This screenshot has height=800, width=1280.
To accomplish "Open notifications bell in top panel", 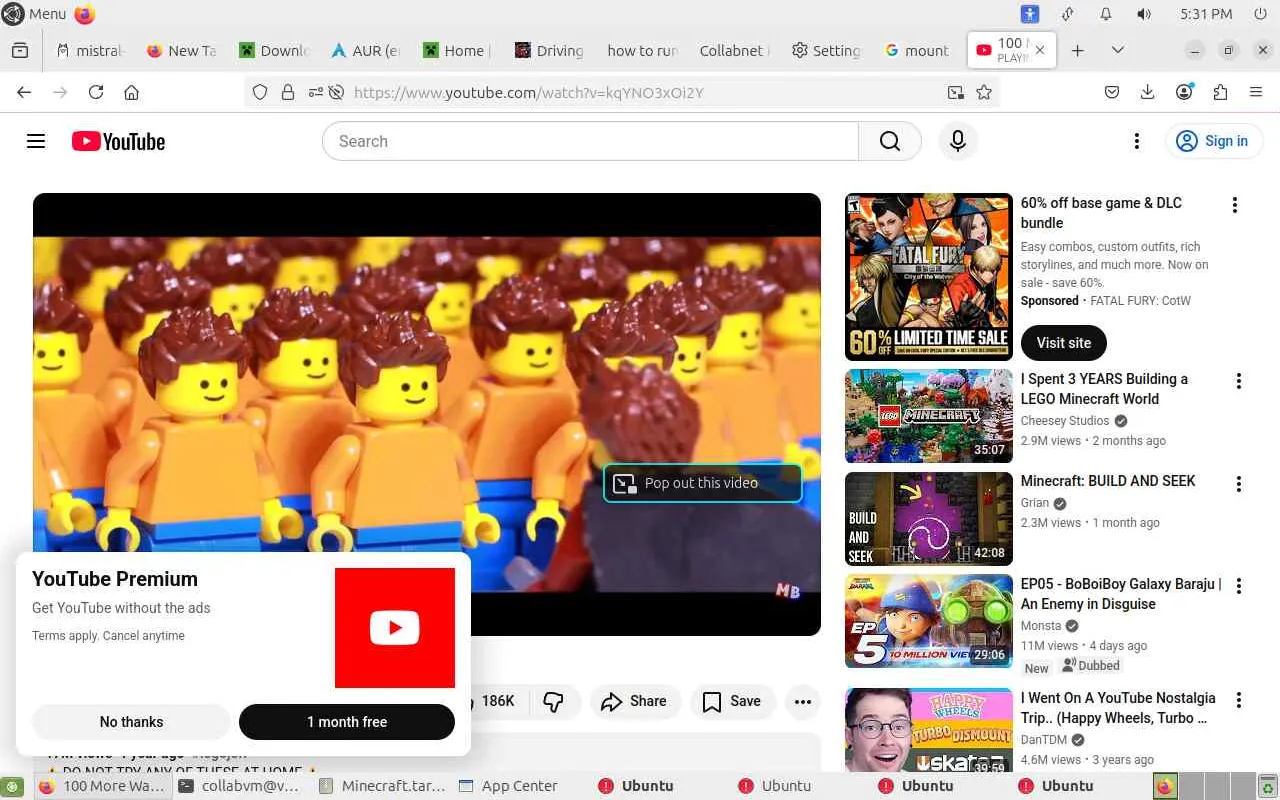I will [x=1106, y=14].
